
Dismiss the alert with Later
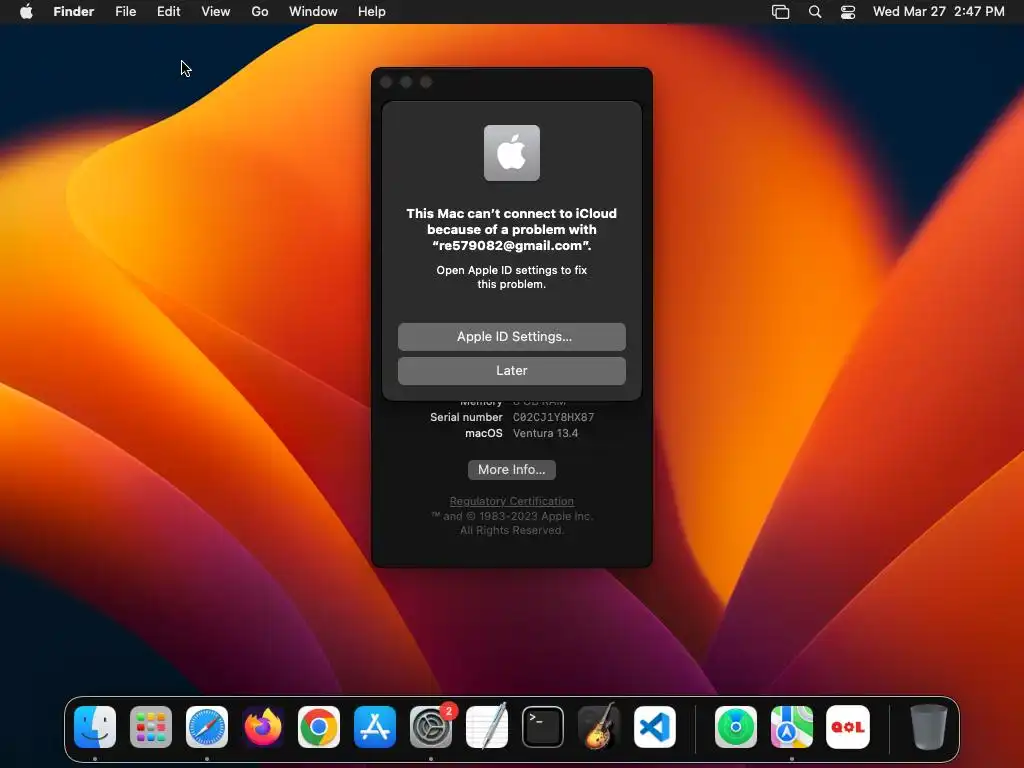(x=512, y=370)
